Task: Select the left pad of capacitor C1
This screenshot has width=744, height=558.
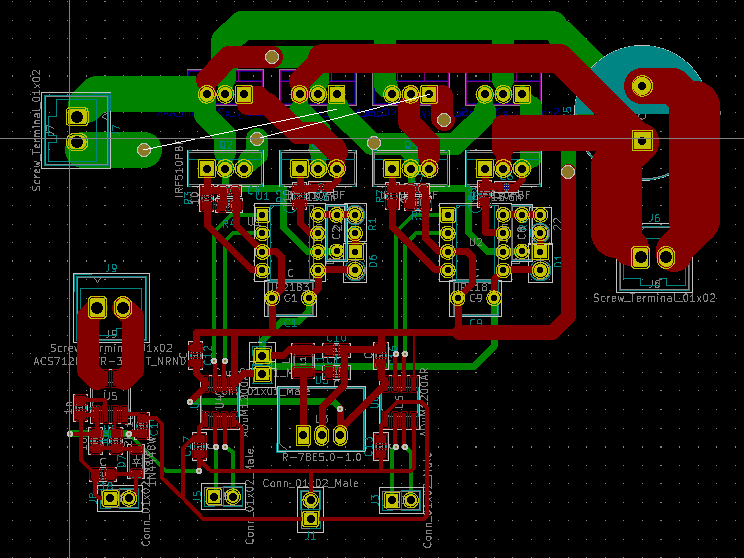Action: pos(272,298)
